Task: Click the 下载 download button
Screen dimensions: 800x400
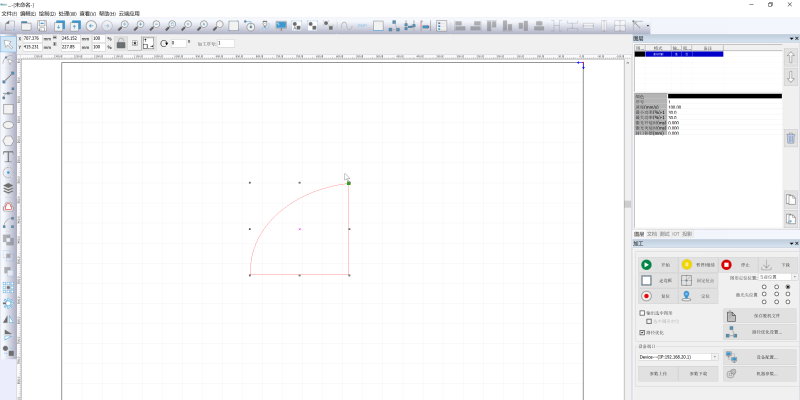Action: (x=778, y=265)
